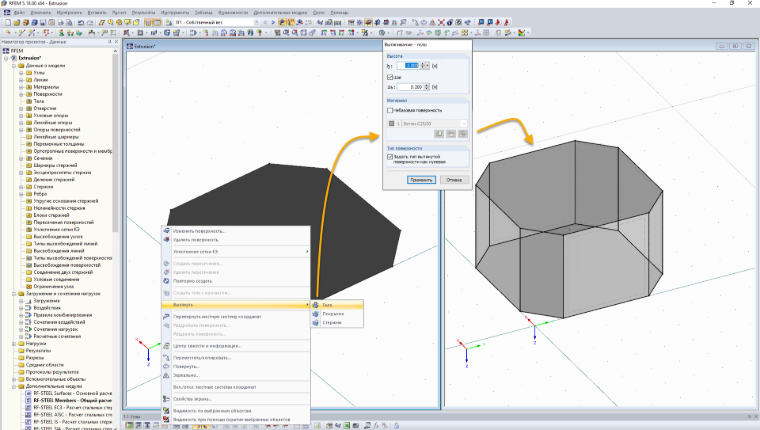760x430 pixels.
Task: Choose Свойства экрана in context menu
Action: [236, 399]
